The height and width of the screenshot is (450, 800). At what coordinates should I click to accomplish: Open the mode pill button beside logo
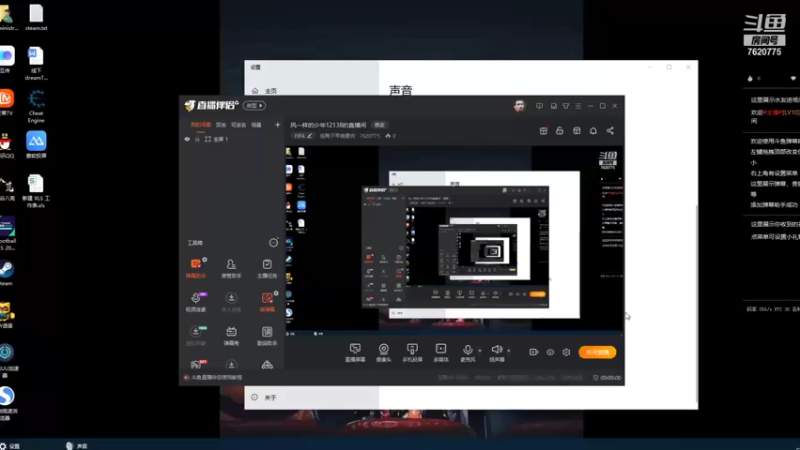(x=254, y=106)
